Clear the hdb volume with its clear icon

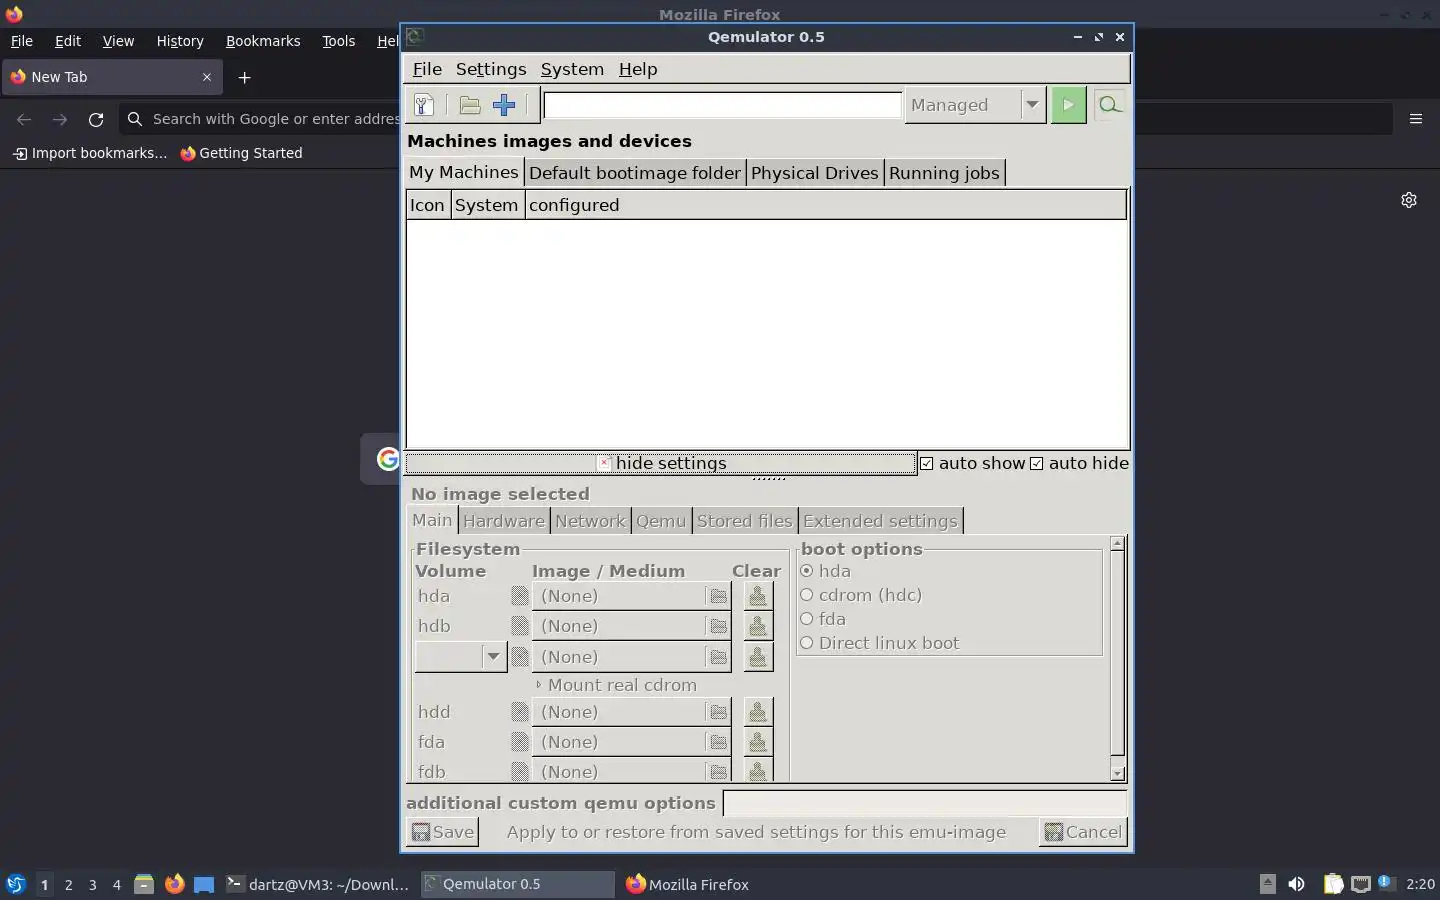tap(758, 626)
